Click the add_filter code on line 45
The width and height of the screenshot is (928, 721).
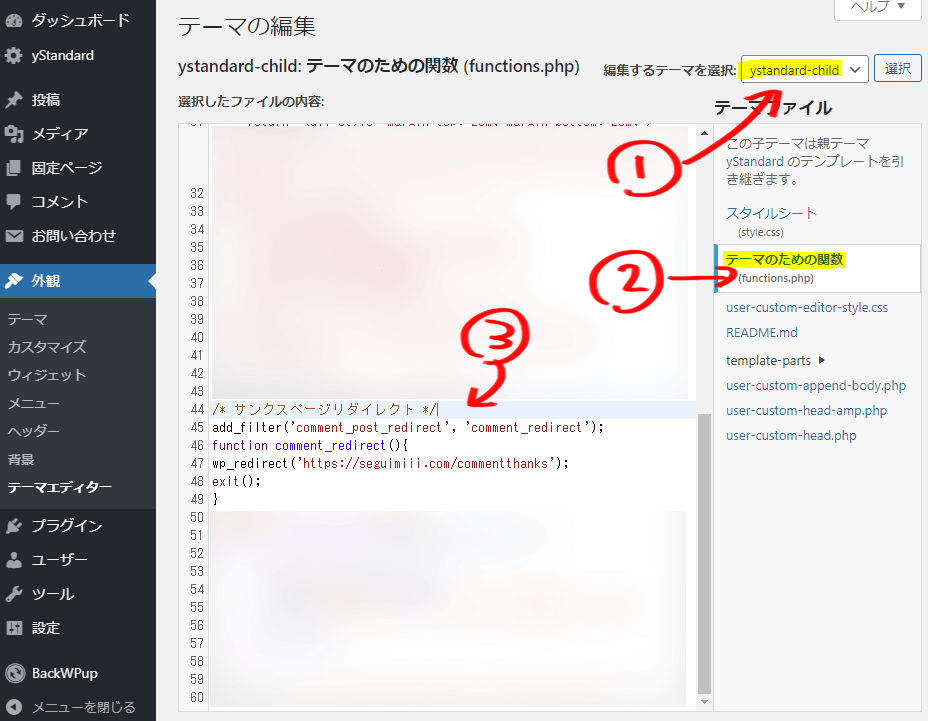[408, 427]
